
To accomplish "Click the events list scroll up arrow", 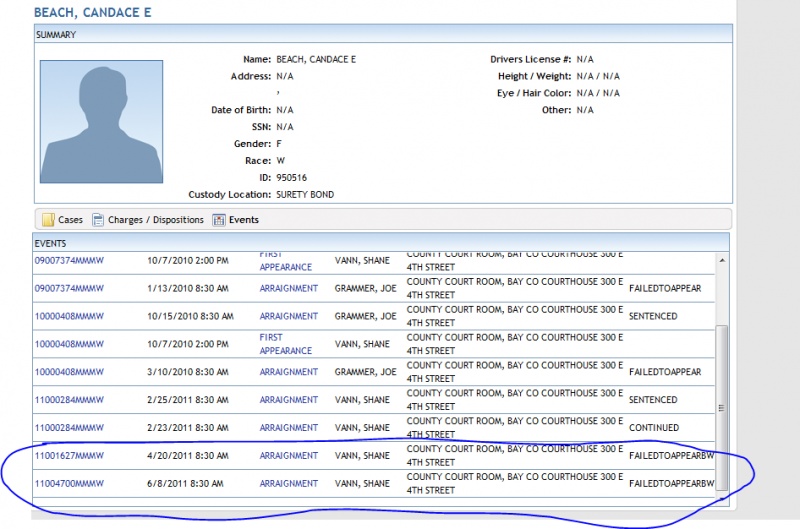I will point(722,260).
